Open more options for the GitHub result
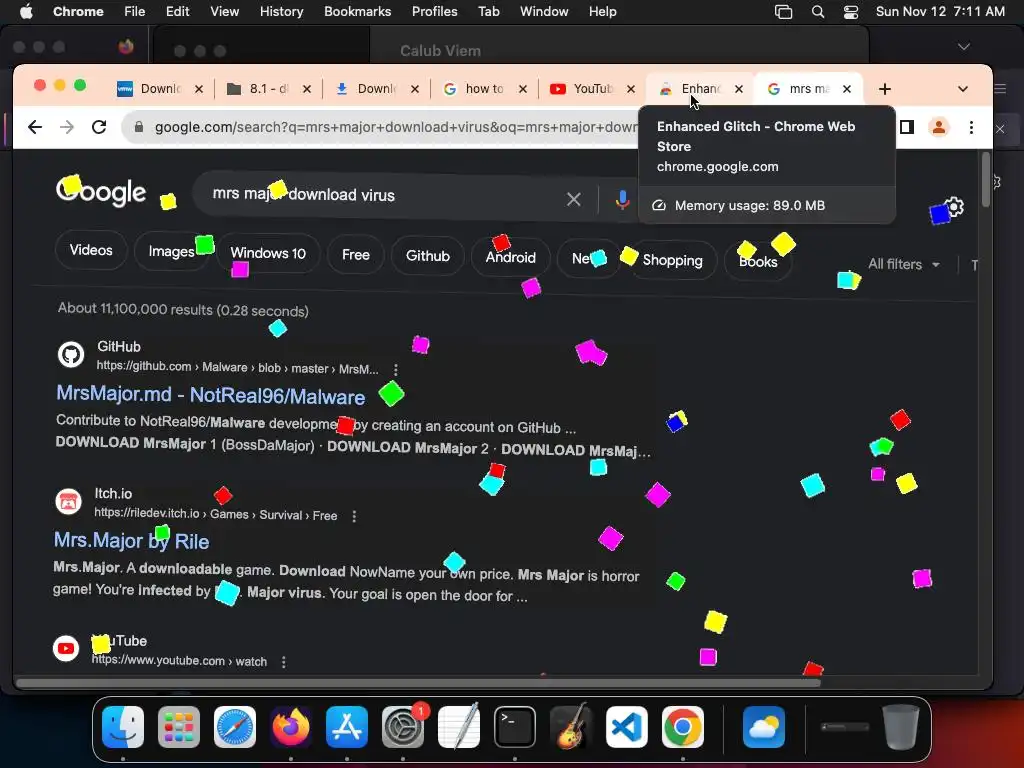 click(396, 370)
